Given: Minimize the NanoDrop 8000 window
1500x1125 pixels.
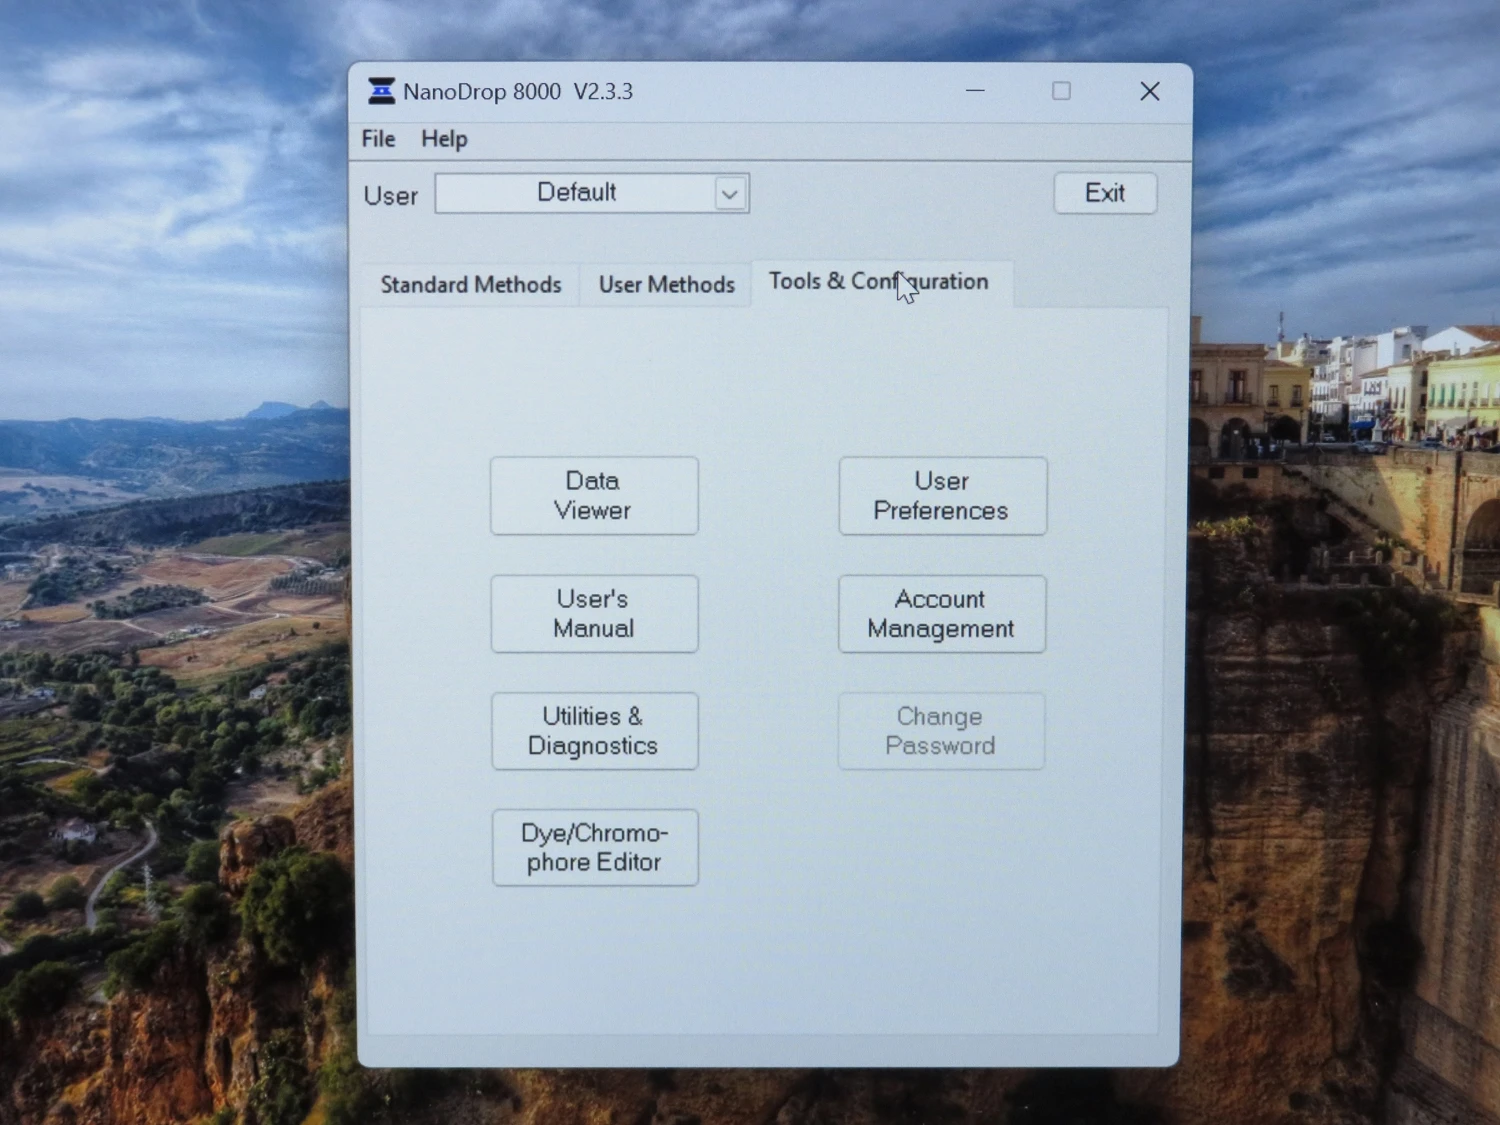Looking at the screenshot, I should click(975, 91).
